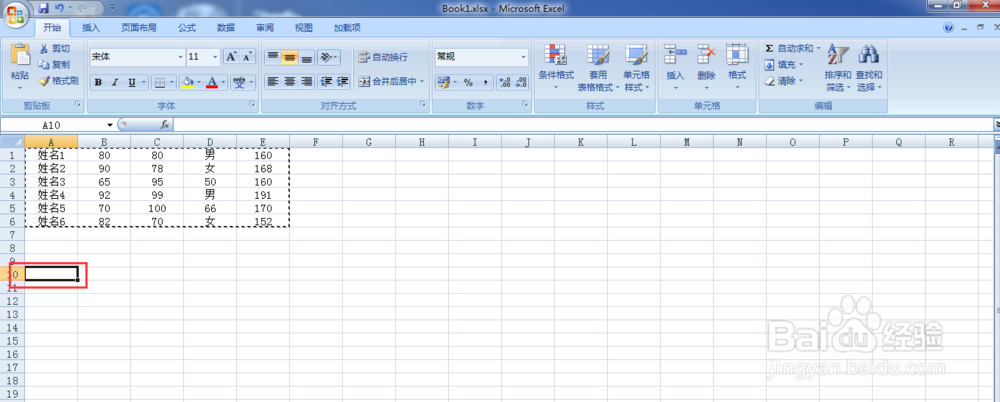Toggle middle vertical alignment
1000x402 pixels.
(290, 57)
